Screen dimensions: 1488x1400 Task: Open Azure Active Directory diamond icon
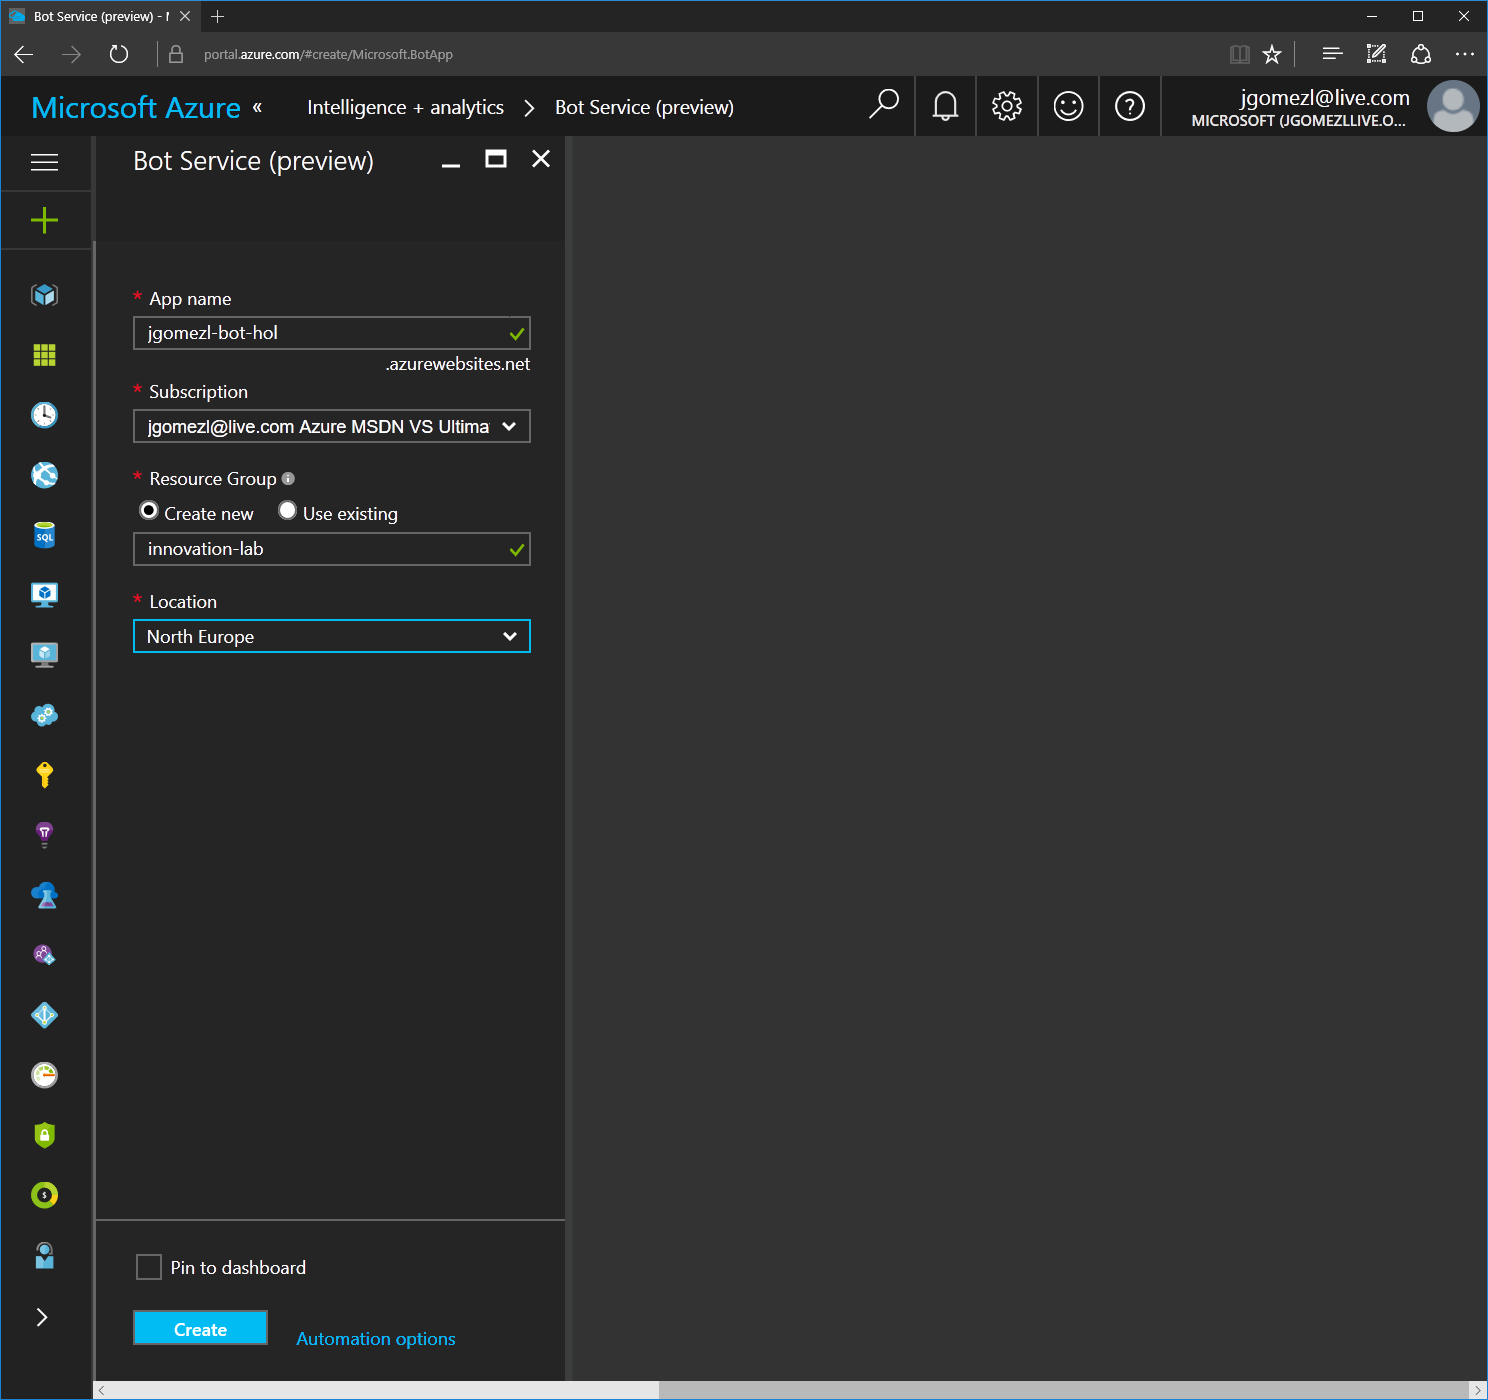point(45,1015)
